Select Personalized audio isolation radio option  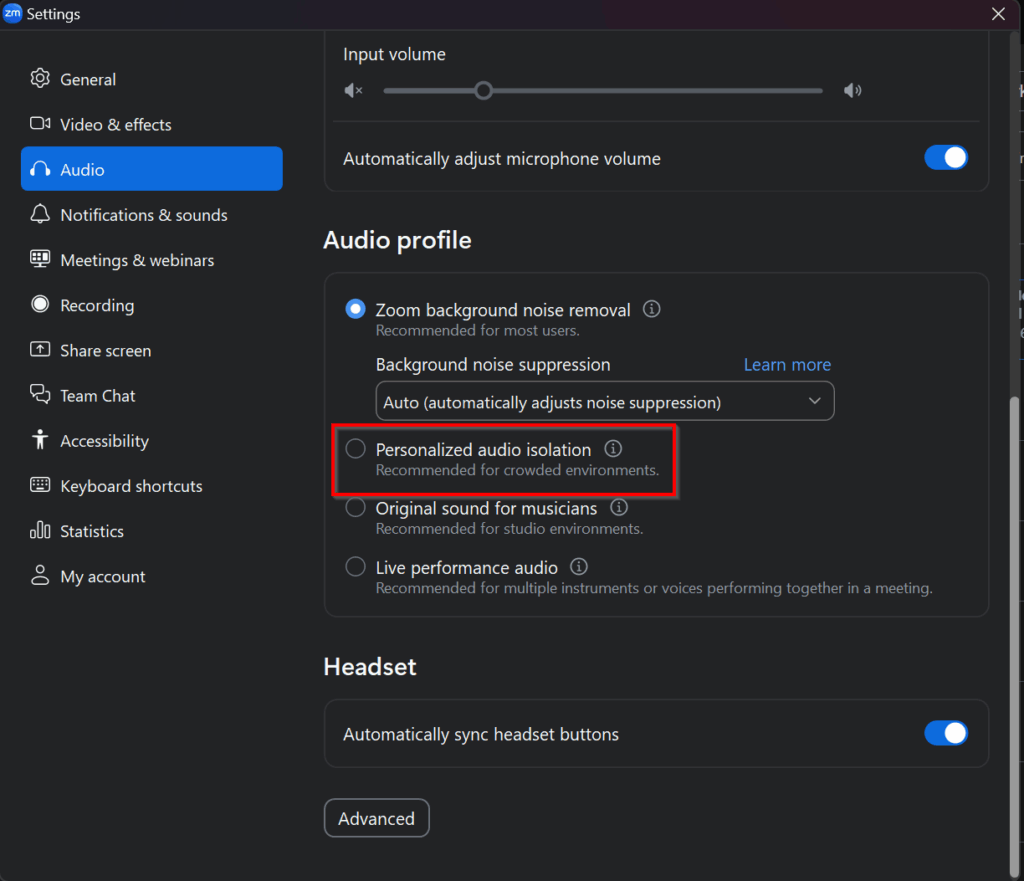pyautogui.click(x=355, y=450)
